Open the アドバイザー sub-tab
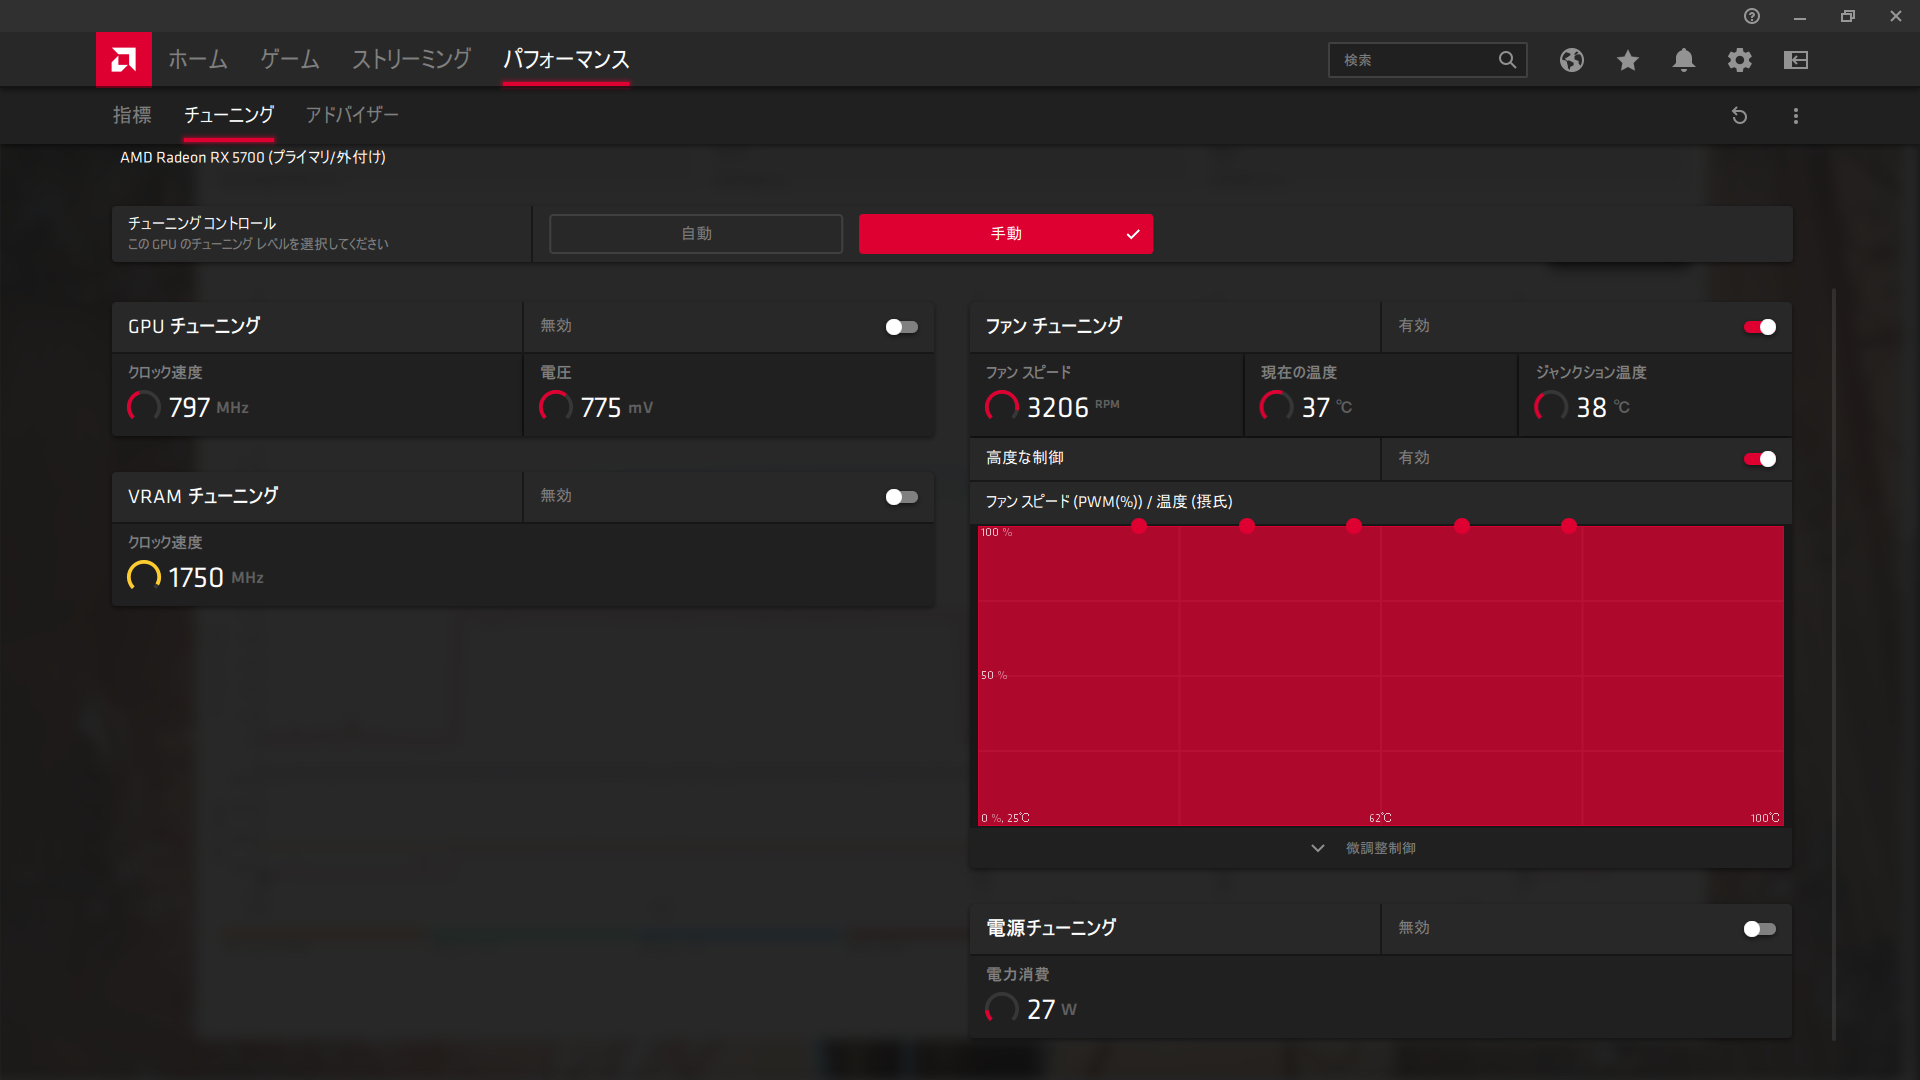This screenshot has width=1920, height=1080. coord(352,116)
